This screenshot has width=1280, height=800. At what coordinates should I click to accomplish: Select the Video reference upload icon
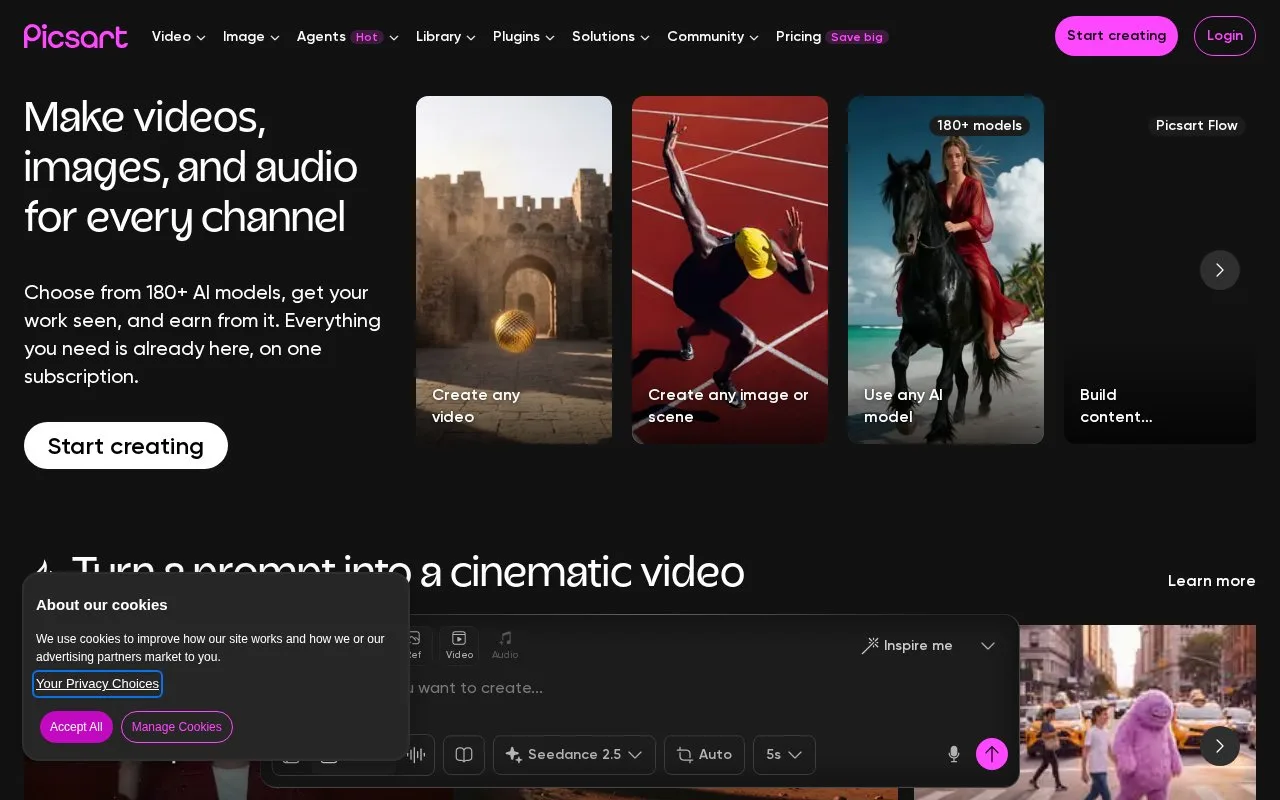click(459, 645)
